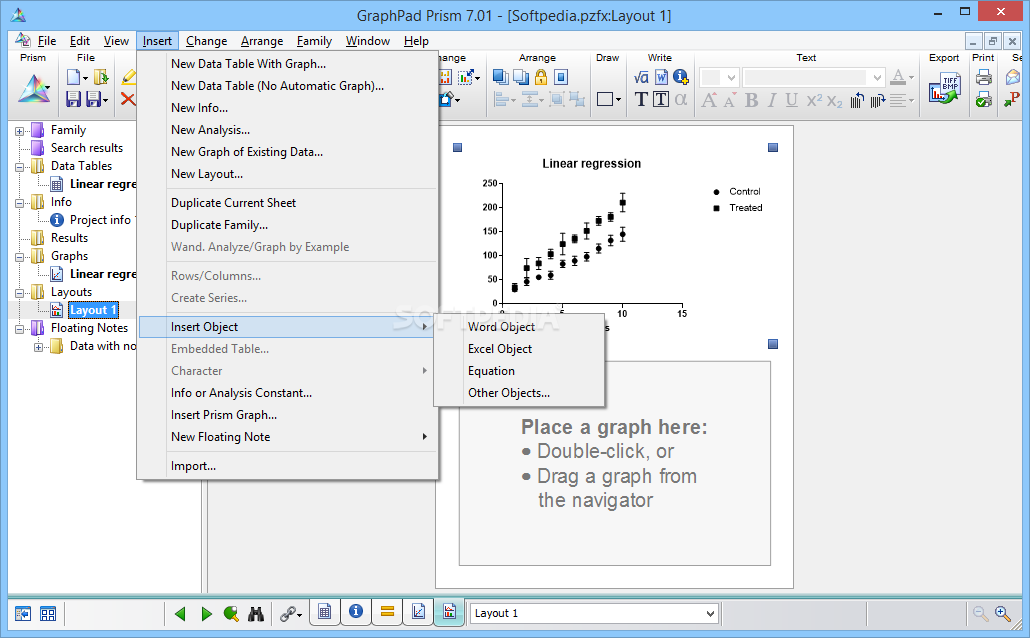
Task: Collapse the Info folder
Action: coord(20,203)
